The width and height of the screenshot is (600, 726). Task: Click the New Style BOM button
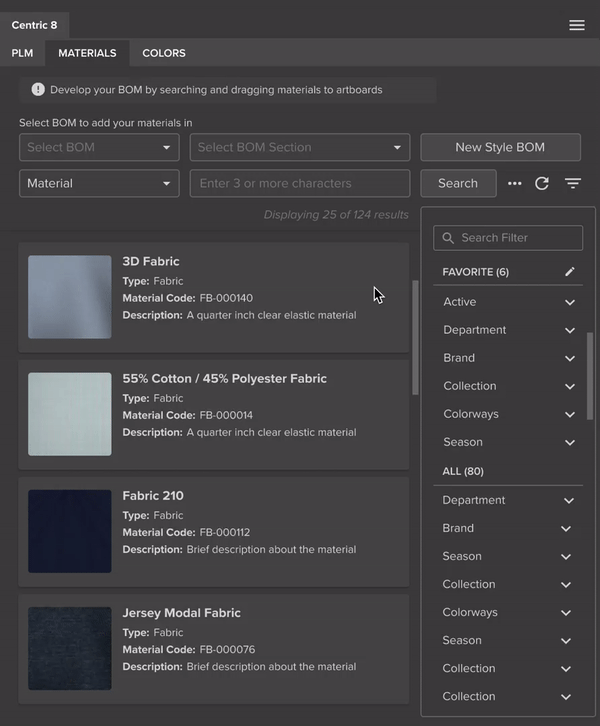point(500,148)
